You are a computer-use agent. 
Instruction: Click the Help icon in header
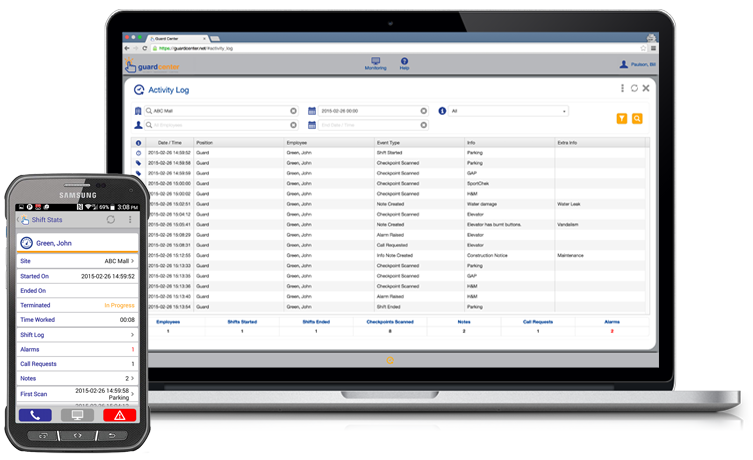404,62
